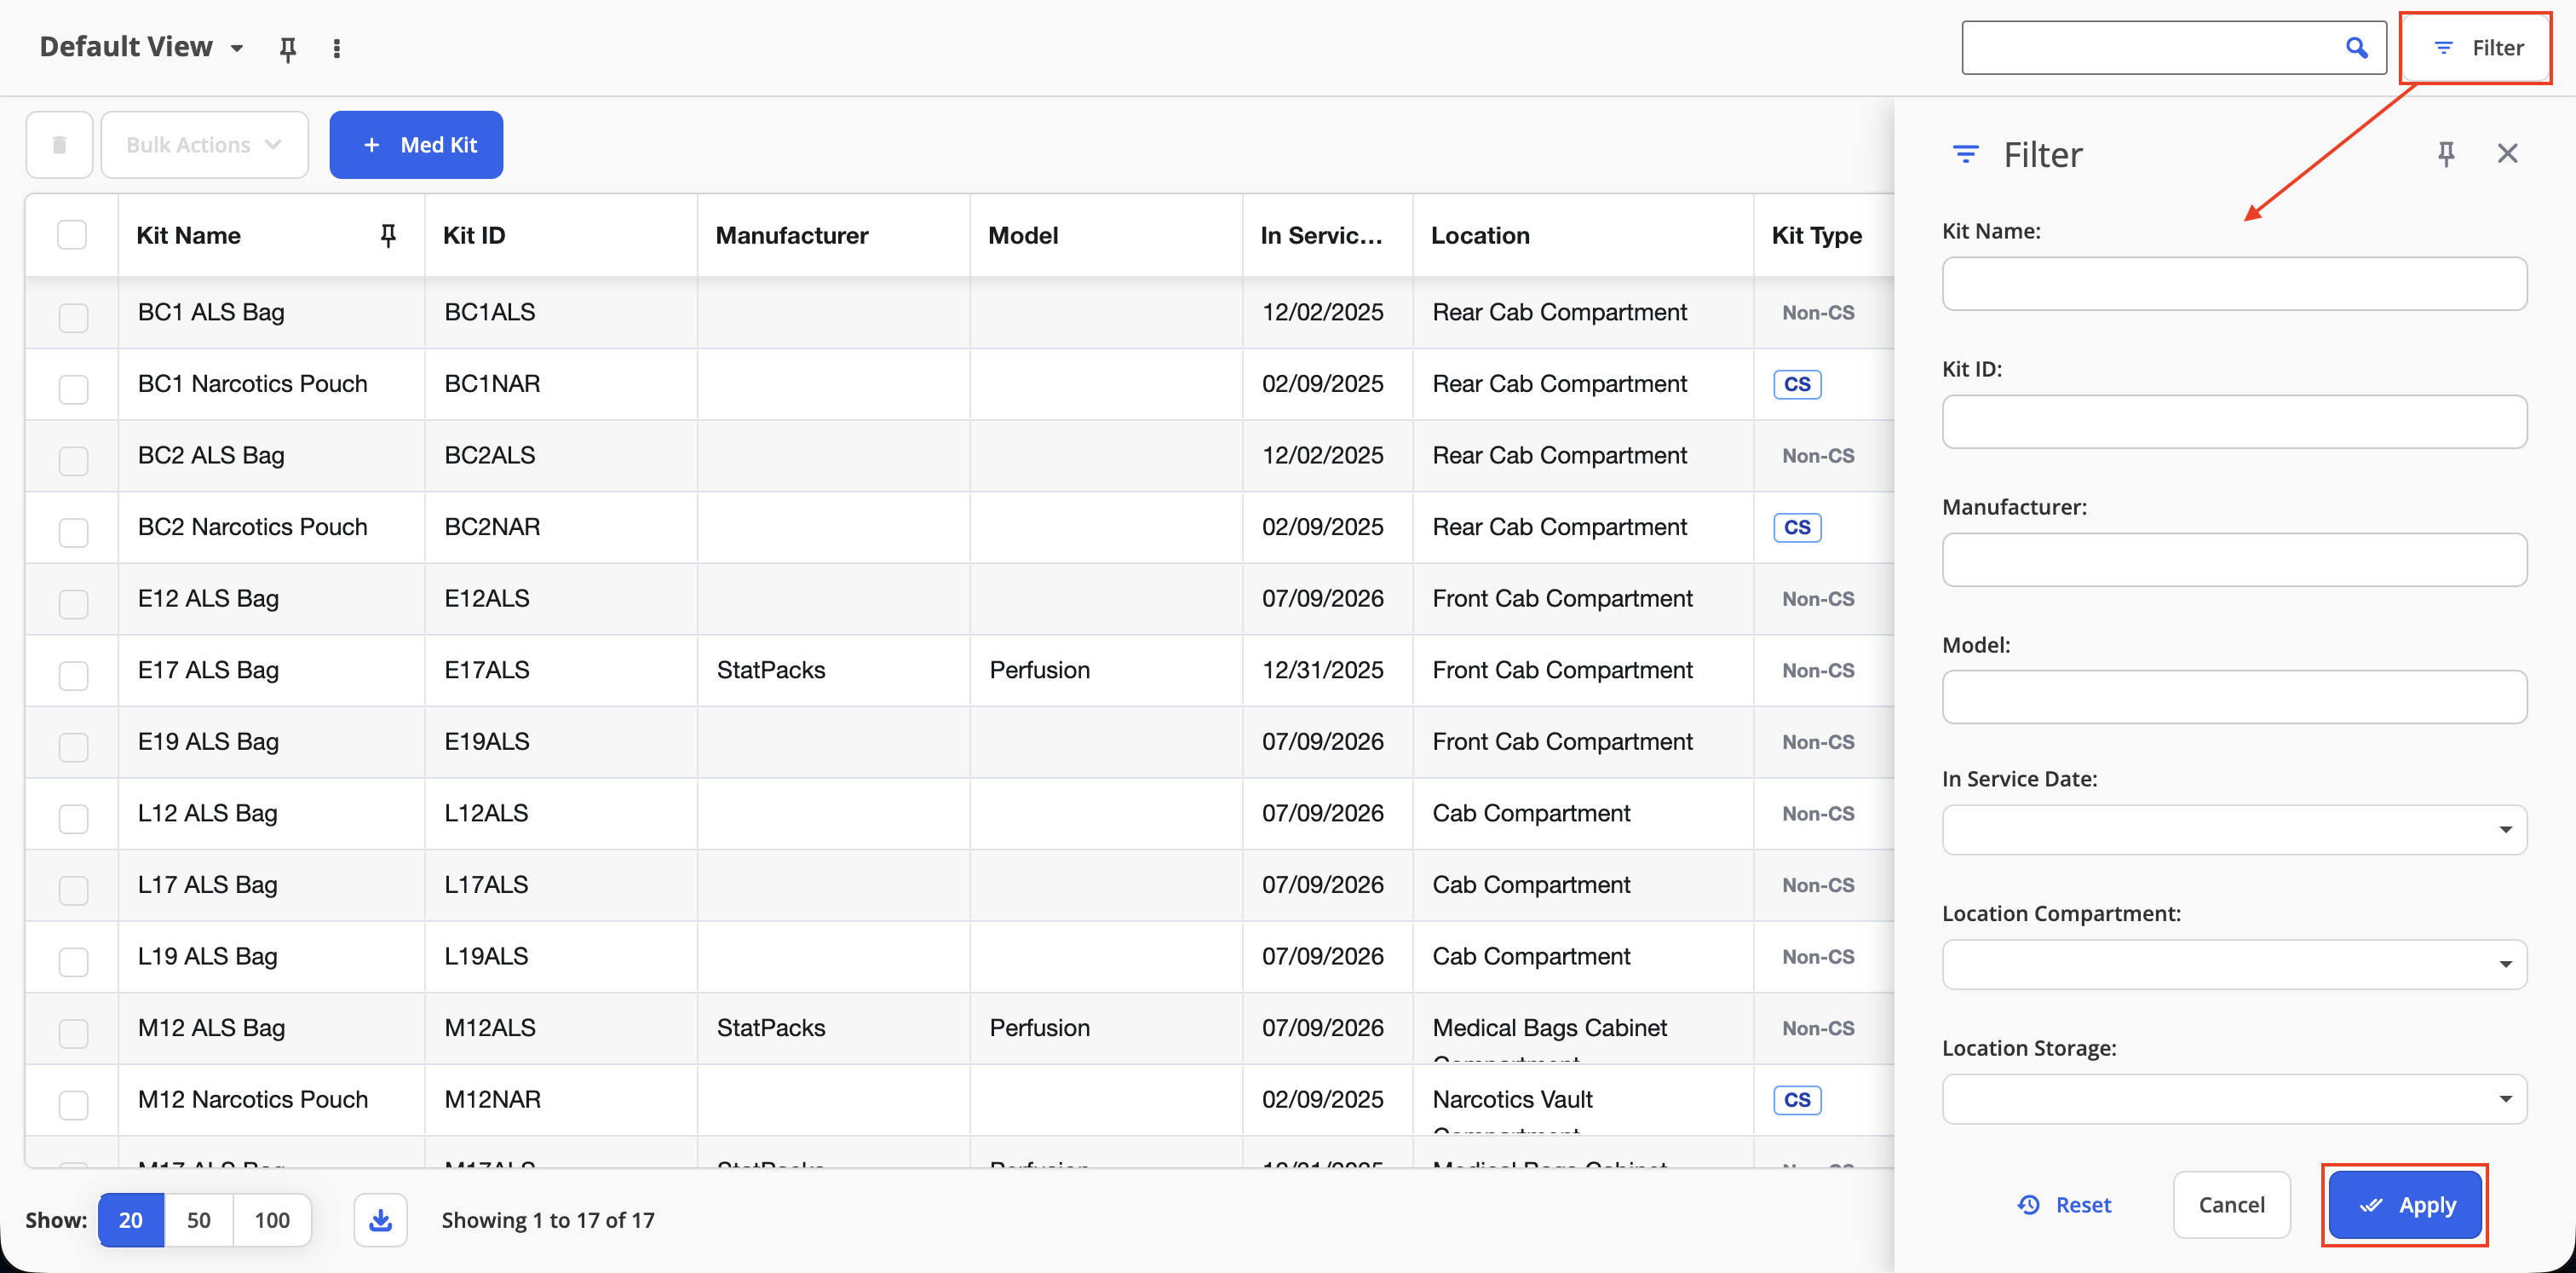Screen dimensions: 2576x1273
Task: Click the Manufacturer filter input
Action: point(2234,560)
